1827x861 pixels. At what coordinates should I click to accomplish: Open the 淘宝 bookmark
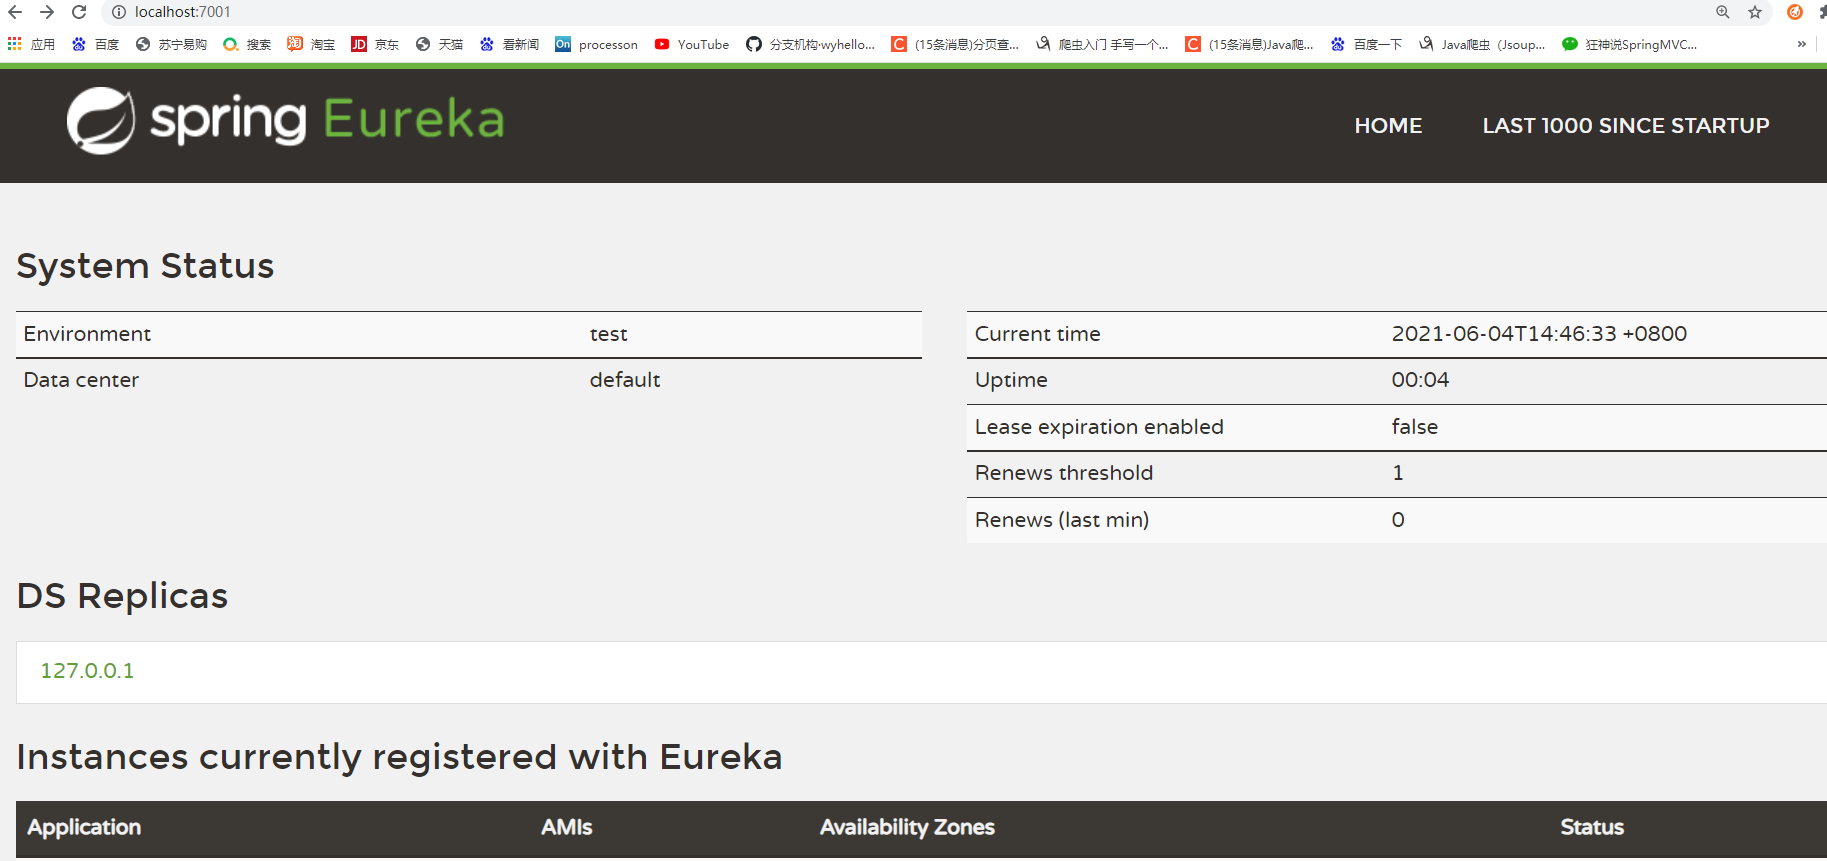(x=311, y=44)
